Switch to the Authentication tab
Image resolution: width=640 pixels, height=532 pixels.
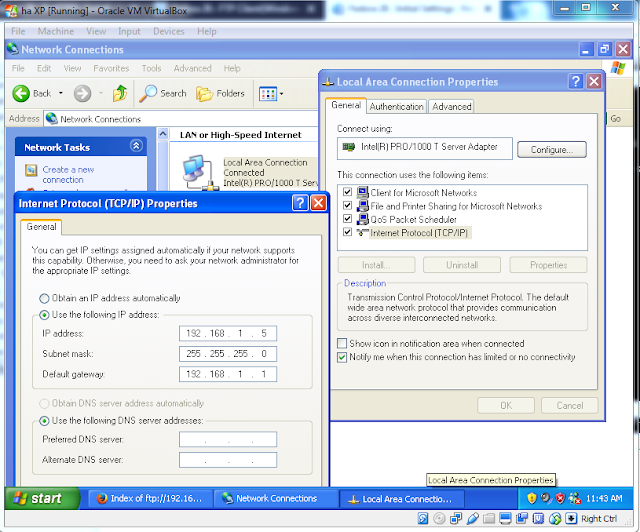point(396,107)
